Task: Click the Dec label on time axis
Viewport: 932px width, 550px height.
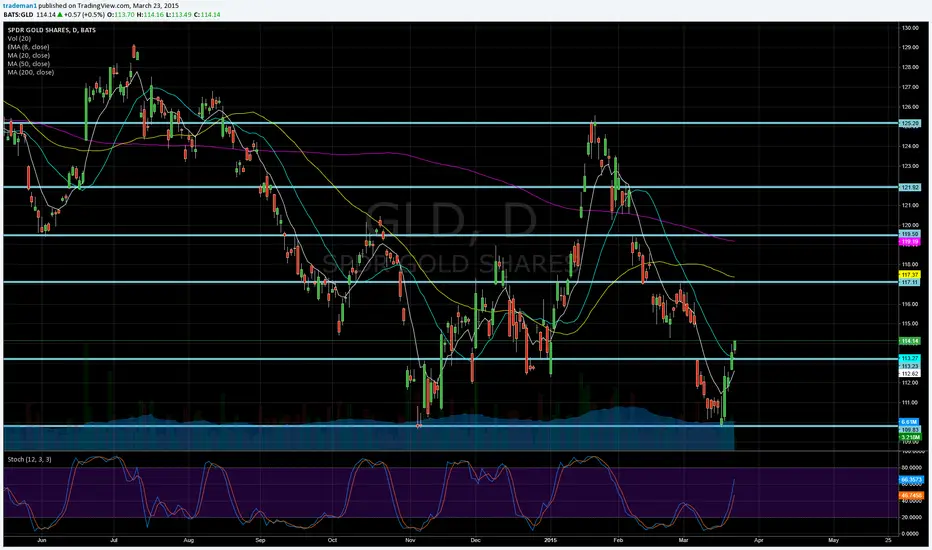Action: [x=475, y=540]
